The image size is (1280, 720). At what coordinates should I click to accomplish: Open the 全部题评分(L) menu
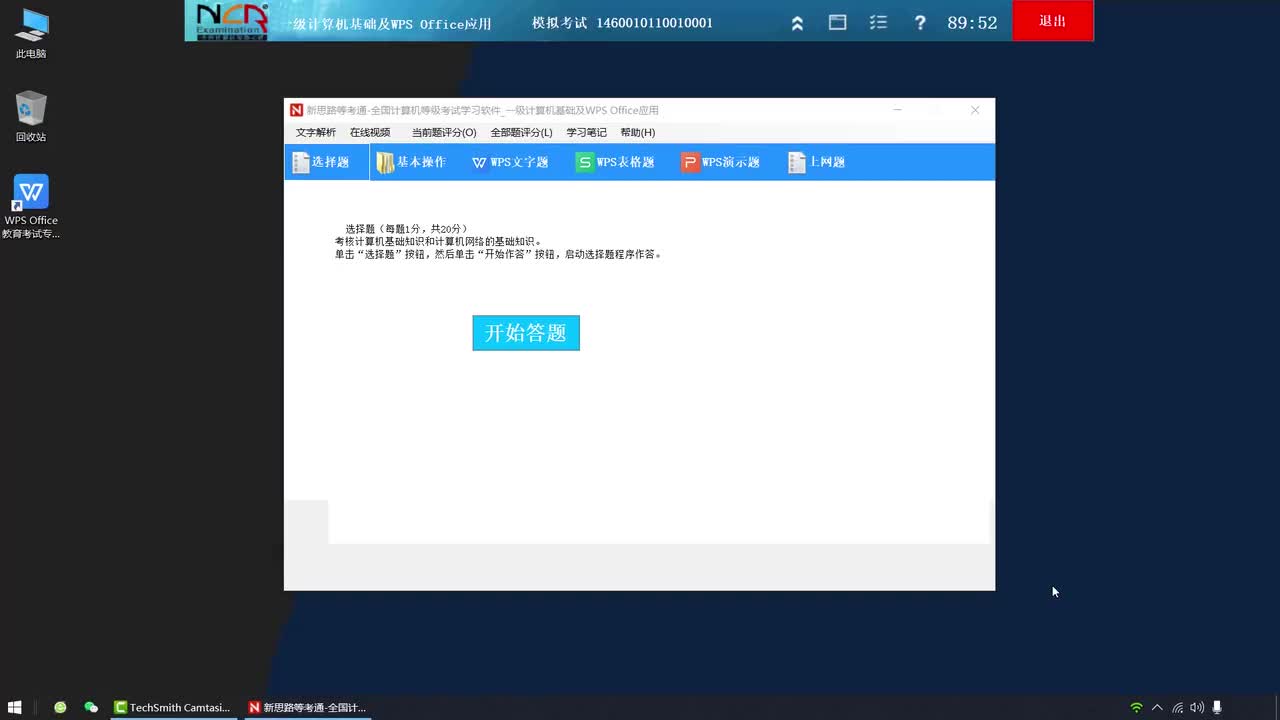[x=521, y=132]
